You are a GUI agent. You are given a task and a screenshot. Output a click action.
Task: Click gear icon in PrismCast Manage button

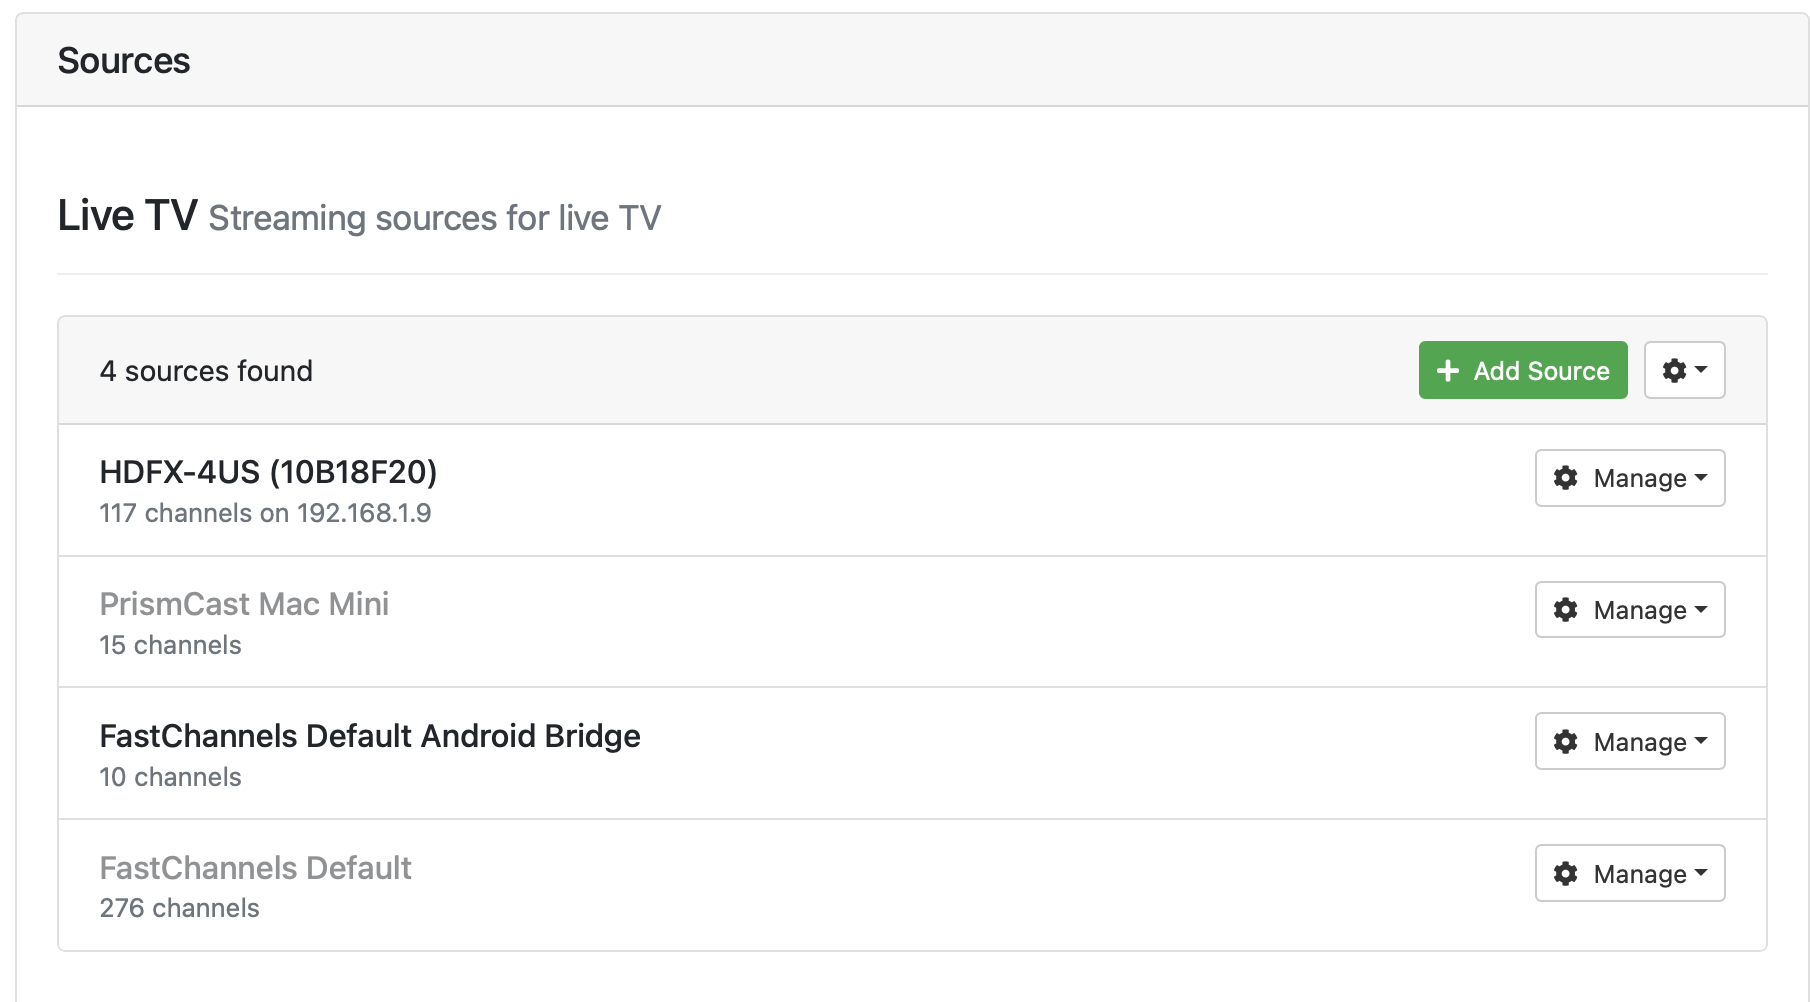(x=1566, y=610)
